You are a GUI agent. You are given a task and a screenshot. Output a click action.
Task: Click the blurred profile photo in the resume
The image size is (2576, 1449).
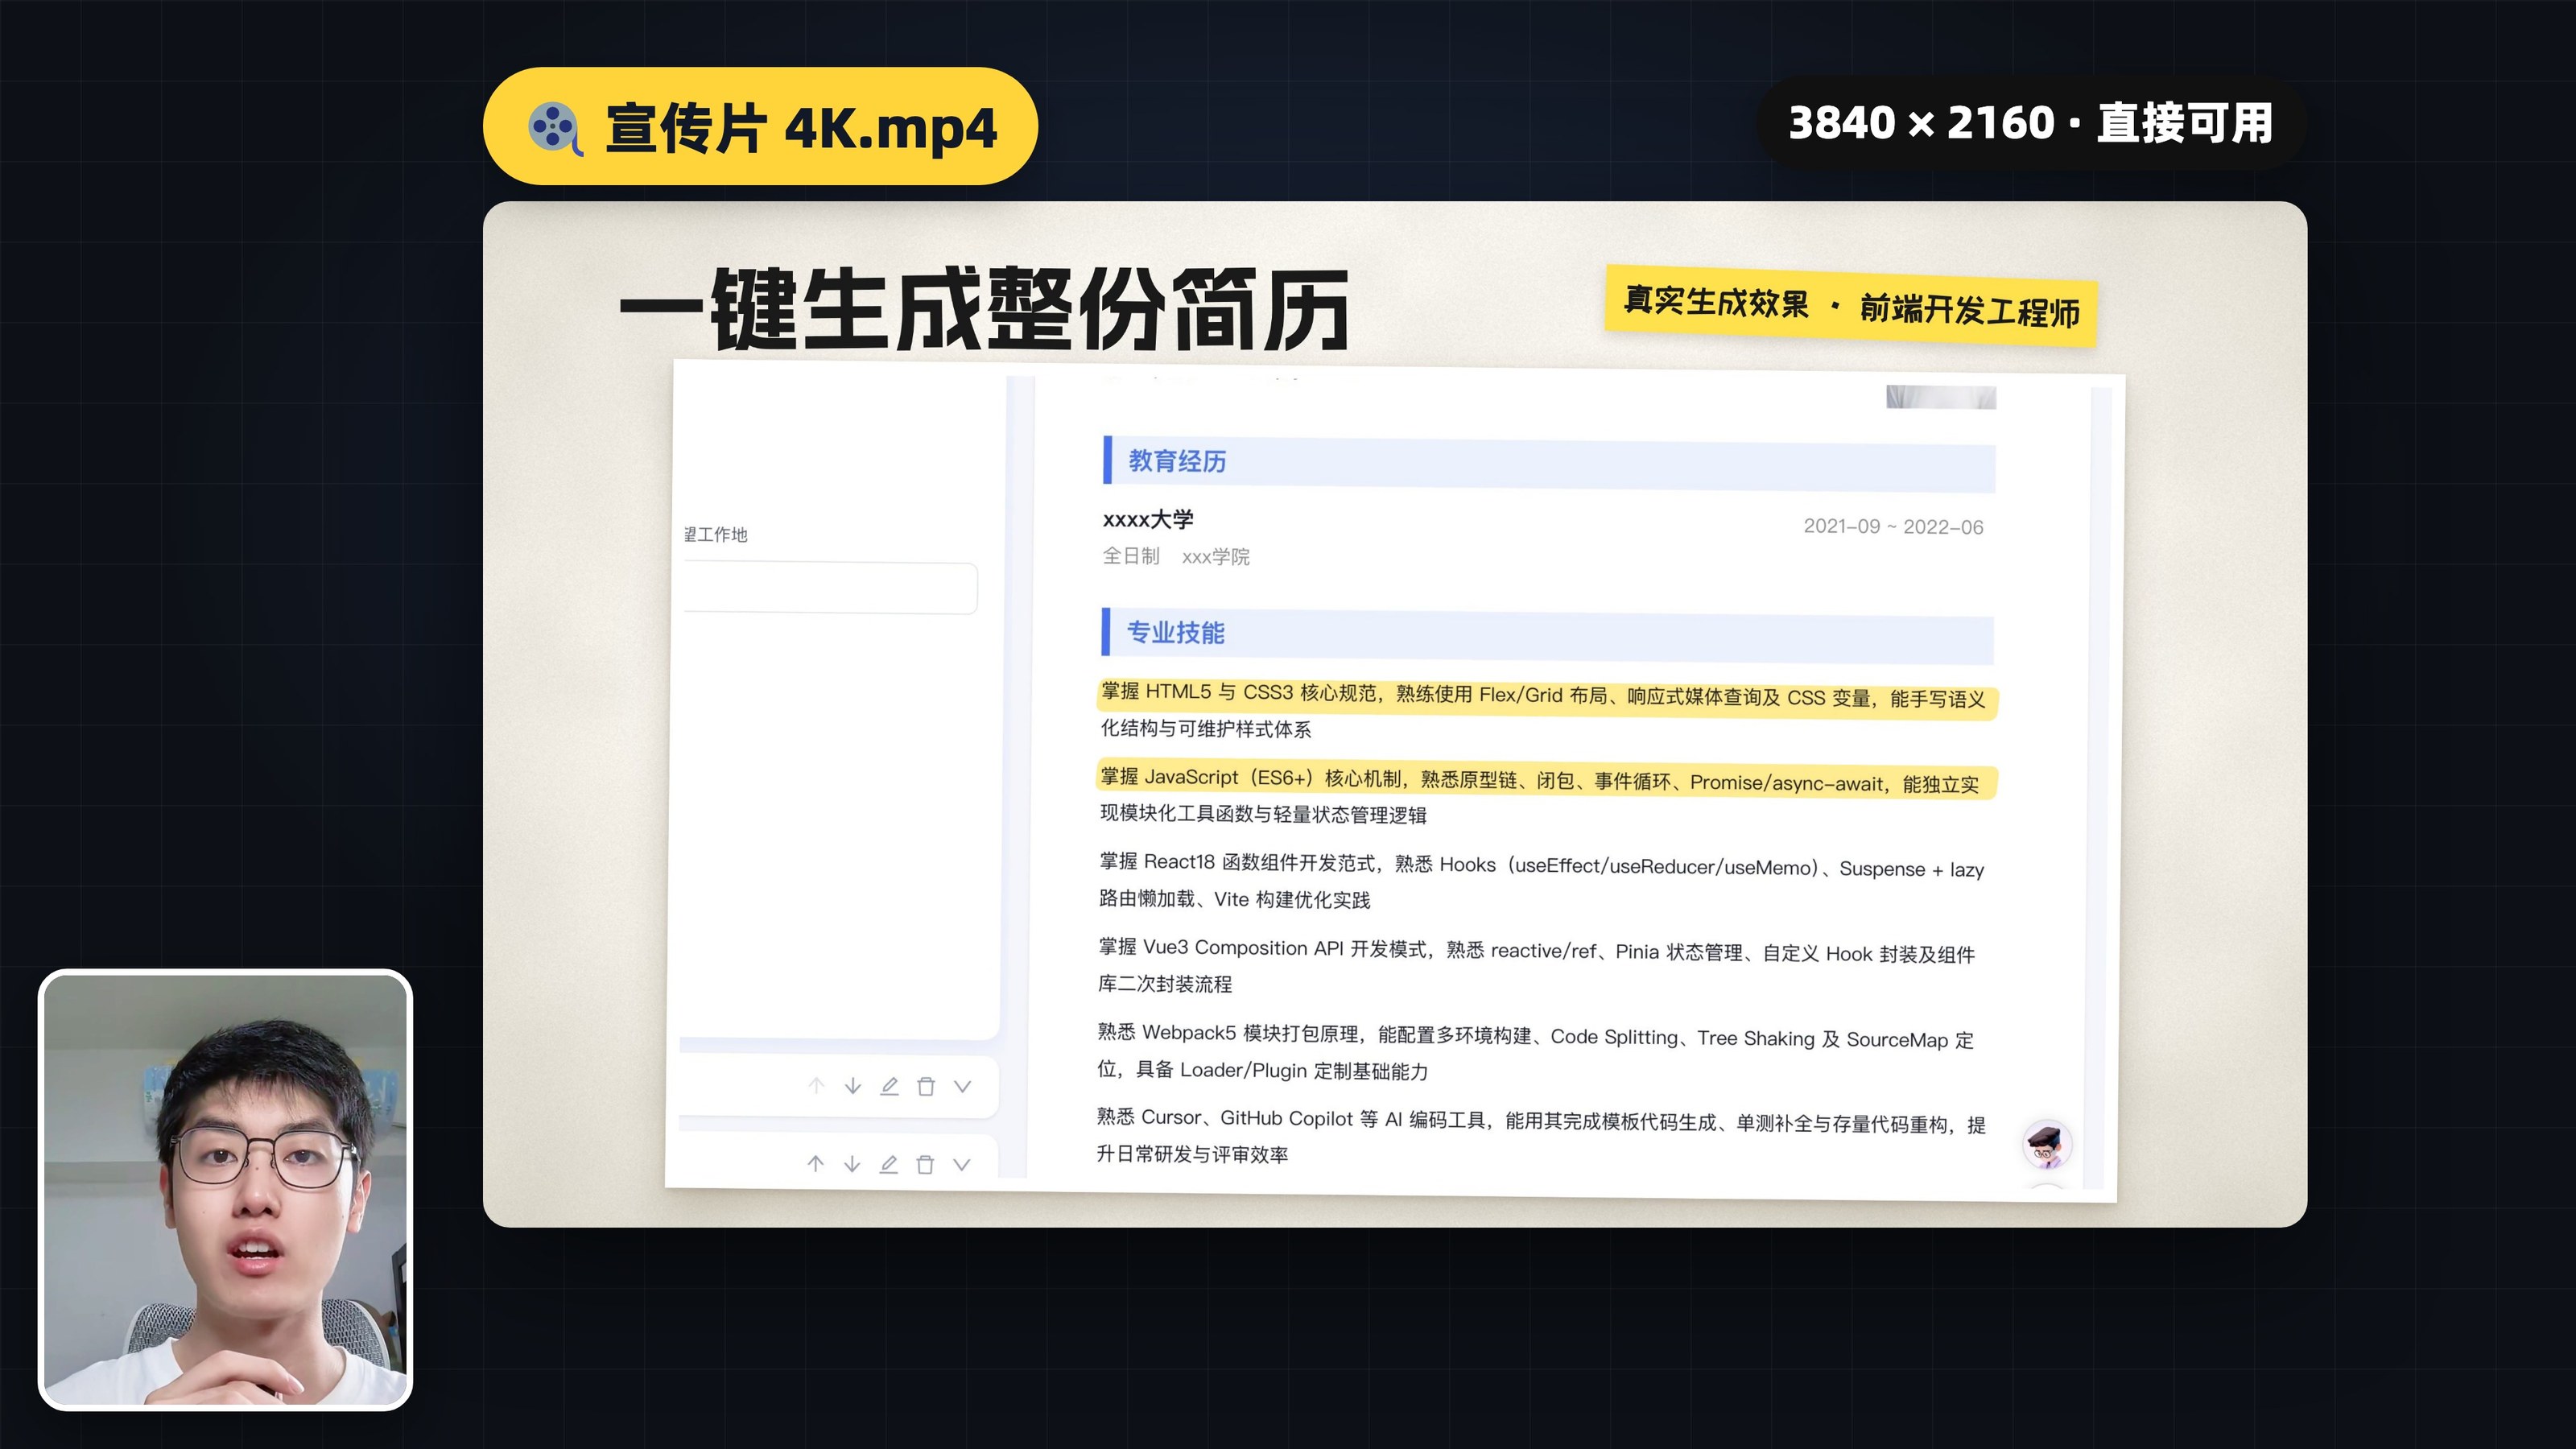point(1941,397)
